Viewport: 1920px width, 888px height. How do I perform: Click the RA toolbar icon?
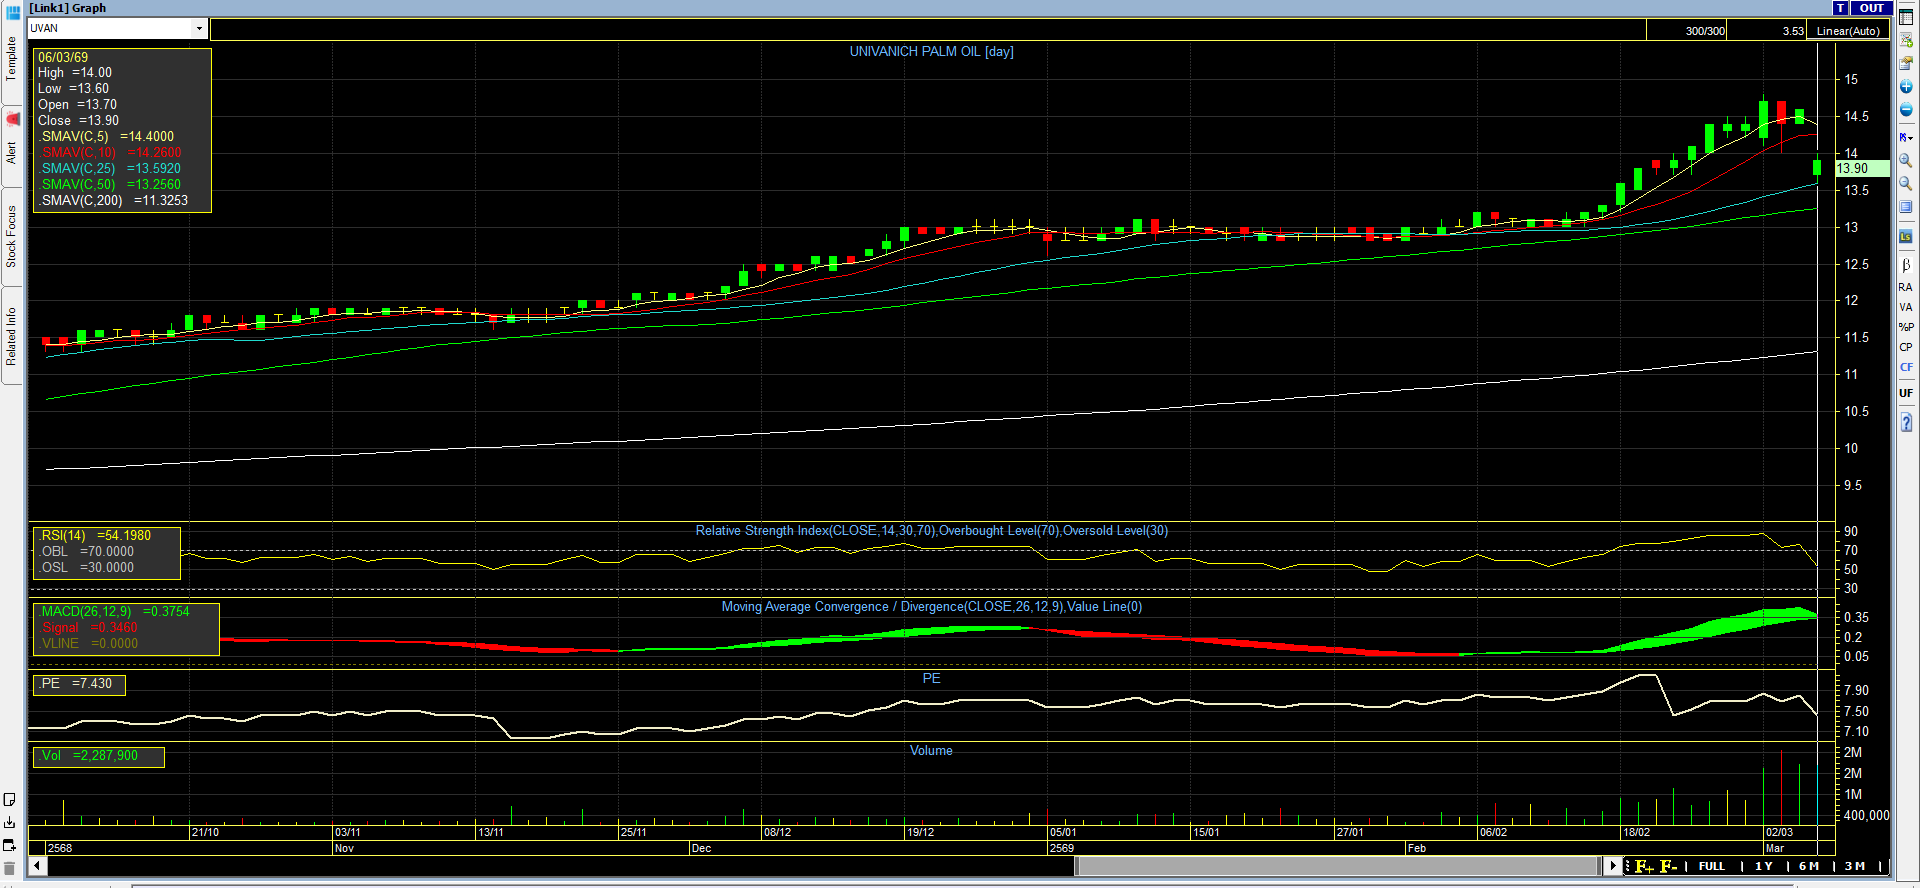point(1906,287)
